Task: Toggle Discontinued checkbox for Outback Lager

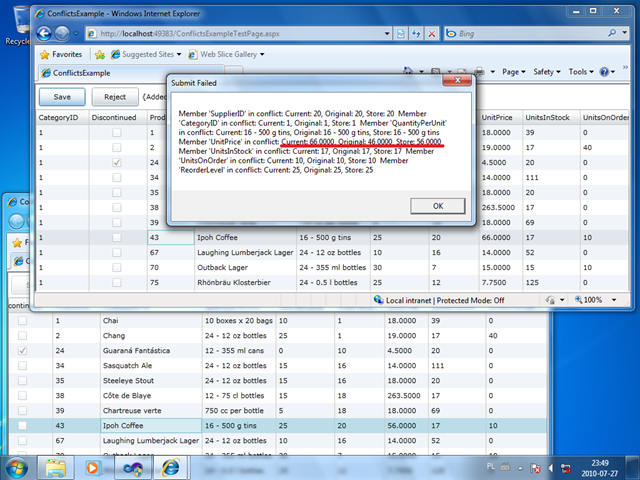Action: pos(117,267)
